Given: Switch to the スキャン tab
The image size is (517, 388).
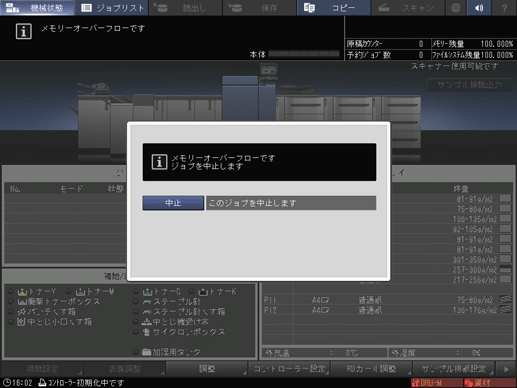Looking at the screenshot, I should [407, 8].
